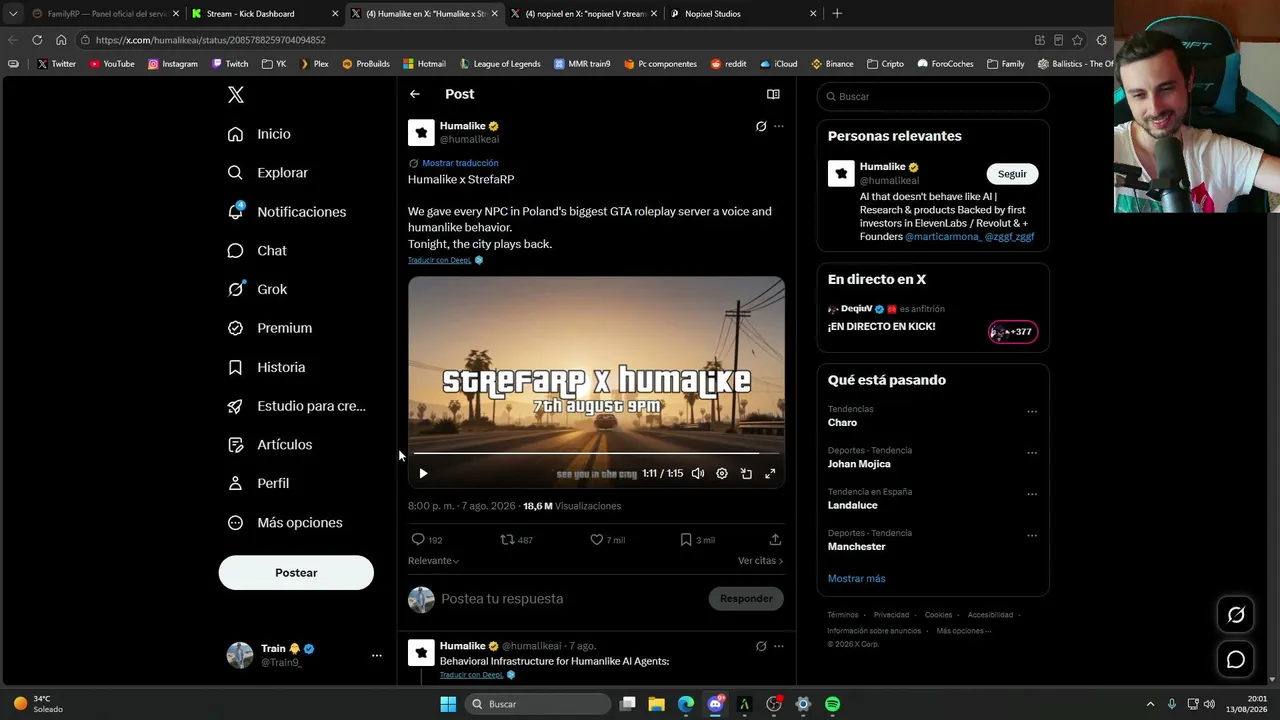Open Discord from the taskbar
The height and width of the screenshot is (720, 1280).
tap(715, 704)
